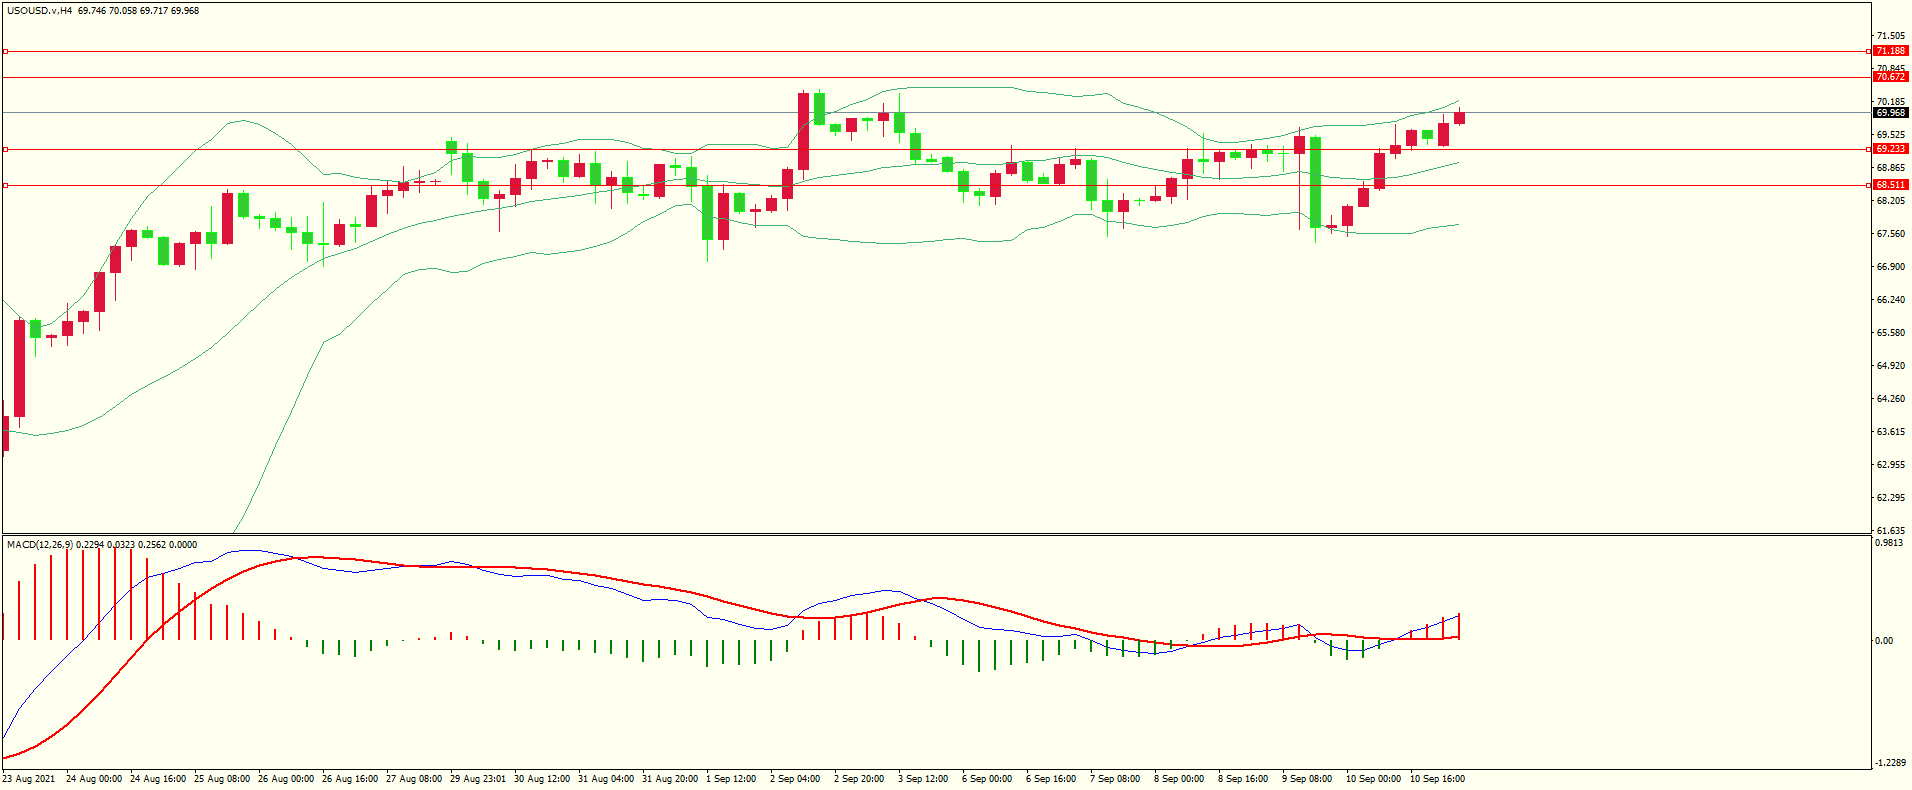Click the 3 Sep 12:00 time label
Viewport: 1912px width, 790px height.
click(923, 779)
